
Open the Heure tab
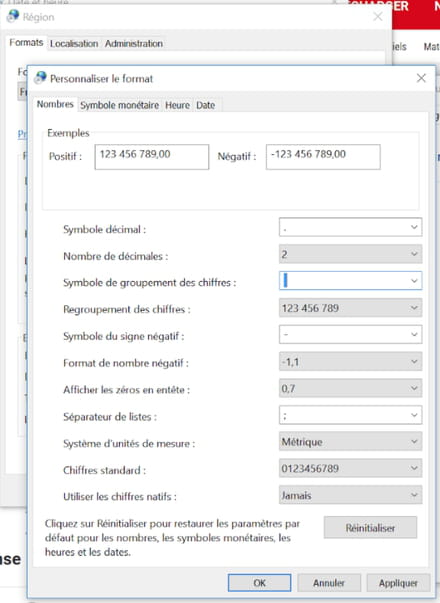click(177, 105)
